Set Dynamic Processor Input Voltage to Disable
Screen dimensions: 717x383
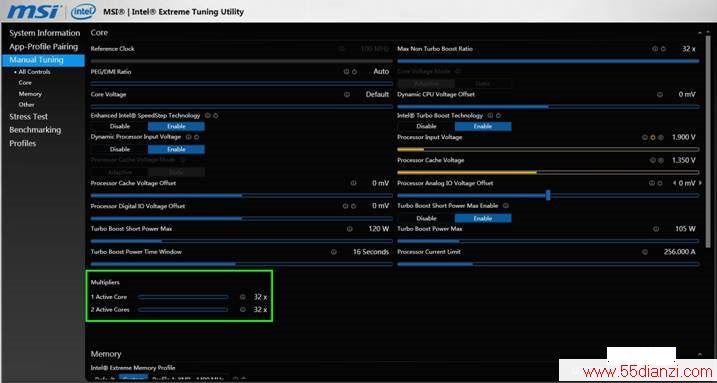click(120, 149)
